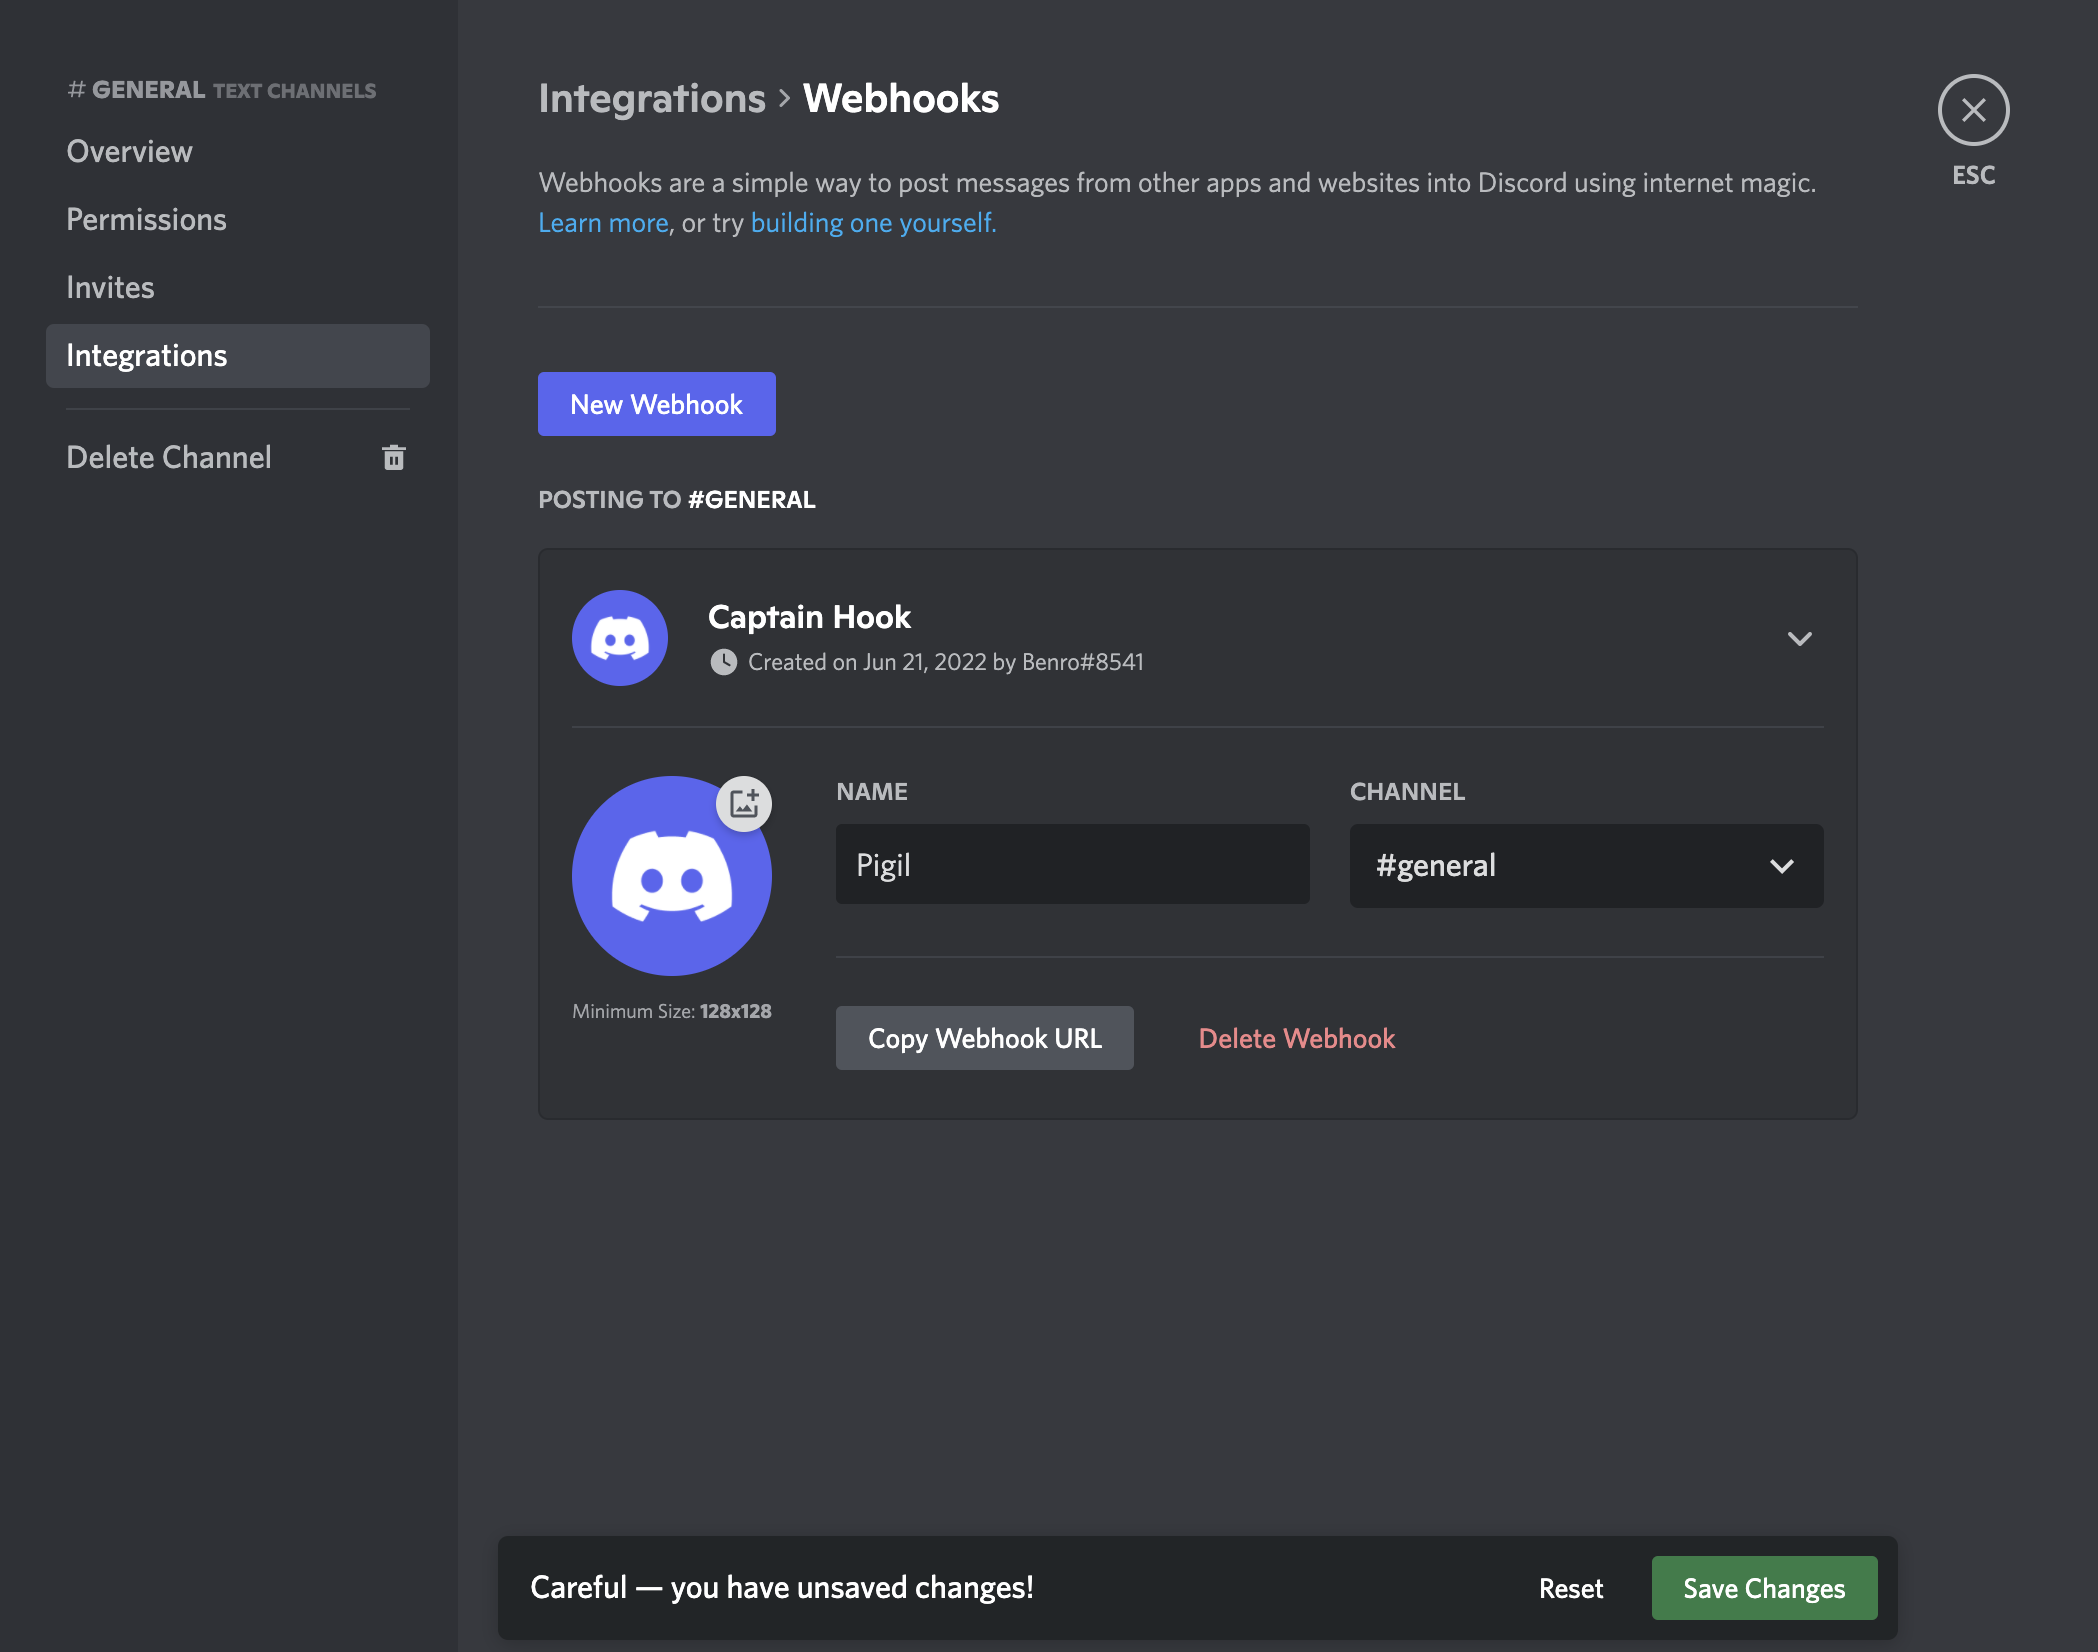Click the Minimum Size: 128x128 text
2098x1652 pixels.
(x=671, y=1011)
